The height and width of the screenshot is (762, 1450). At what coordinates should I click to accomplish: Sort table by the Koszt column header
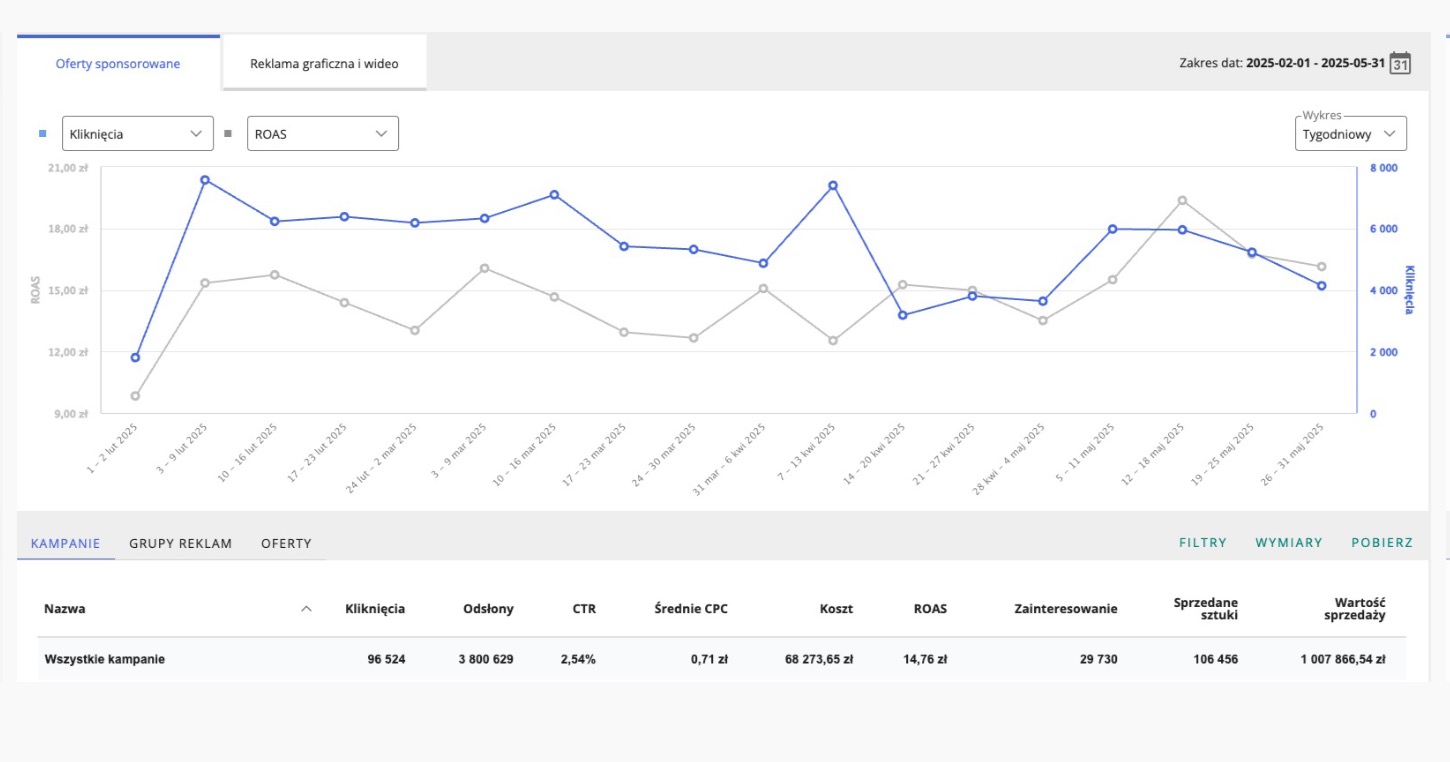[836, 609]
